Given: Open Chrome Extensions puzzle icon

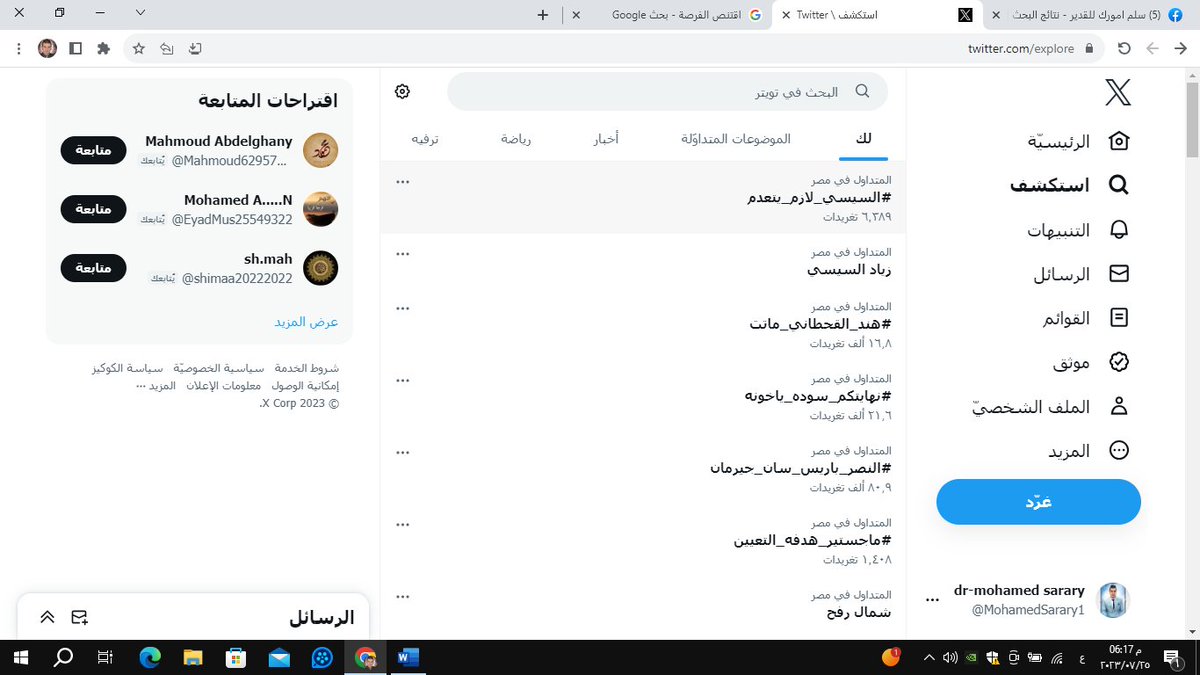Looking at the screenshot, I should point(103,48).
